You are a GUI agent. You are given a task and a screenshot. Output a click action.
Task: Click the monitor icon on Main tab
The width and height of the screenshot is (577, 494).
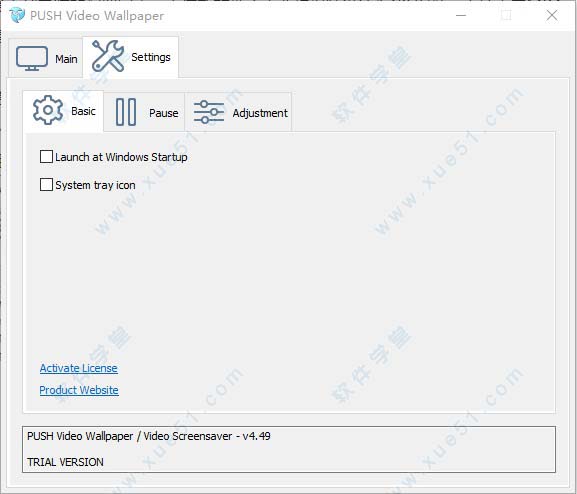32,59
